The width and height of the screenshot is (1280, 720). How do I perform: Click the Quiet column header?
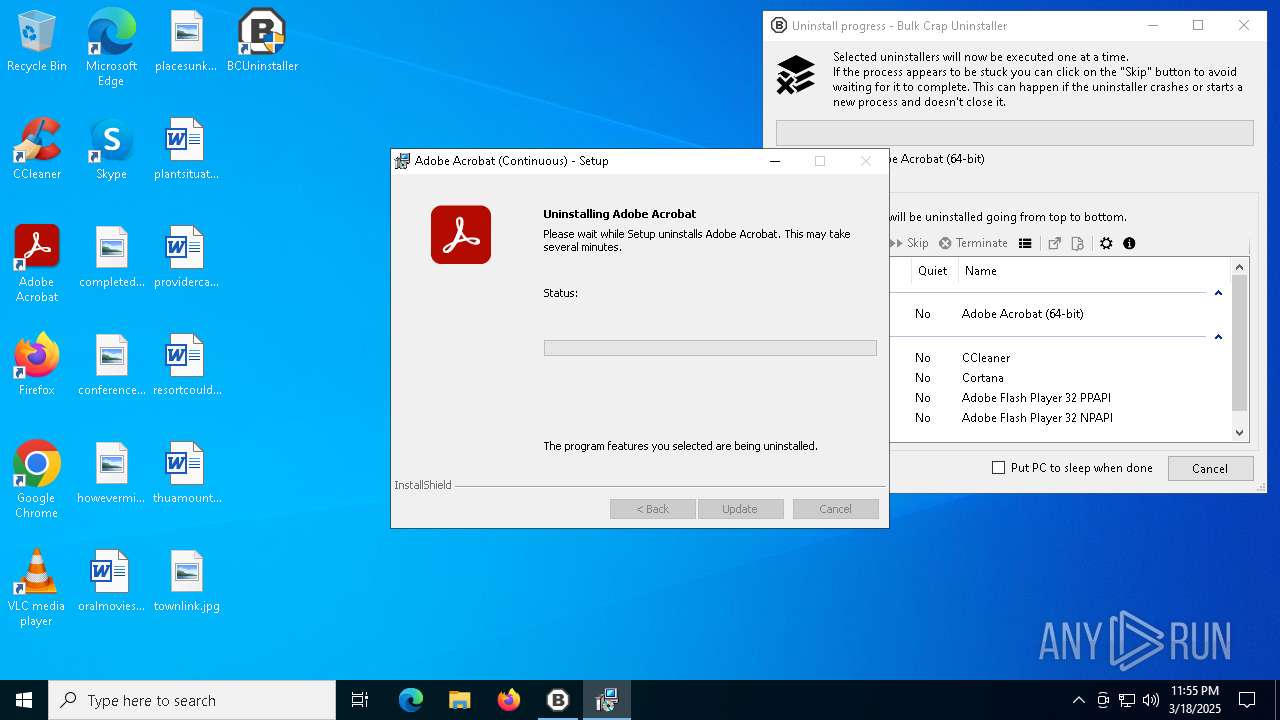pyautogui.click(x=932, y=271)
